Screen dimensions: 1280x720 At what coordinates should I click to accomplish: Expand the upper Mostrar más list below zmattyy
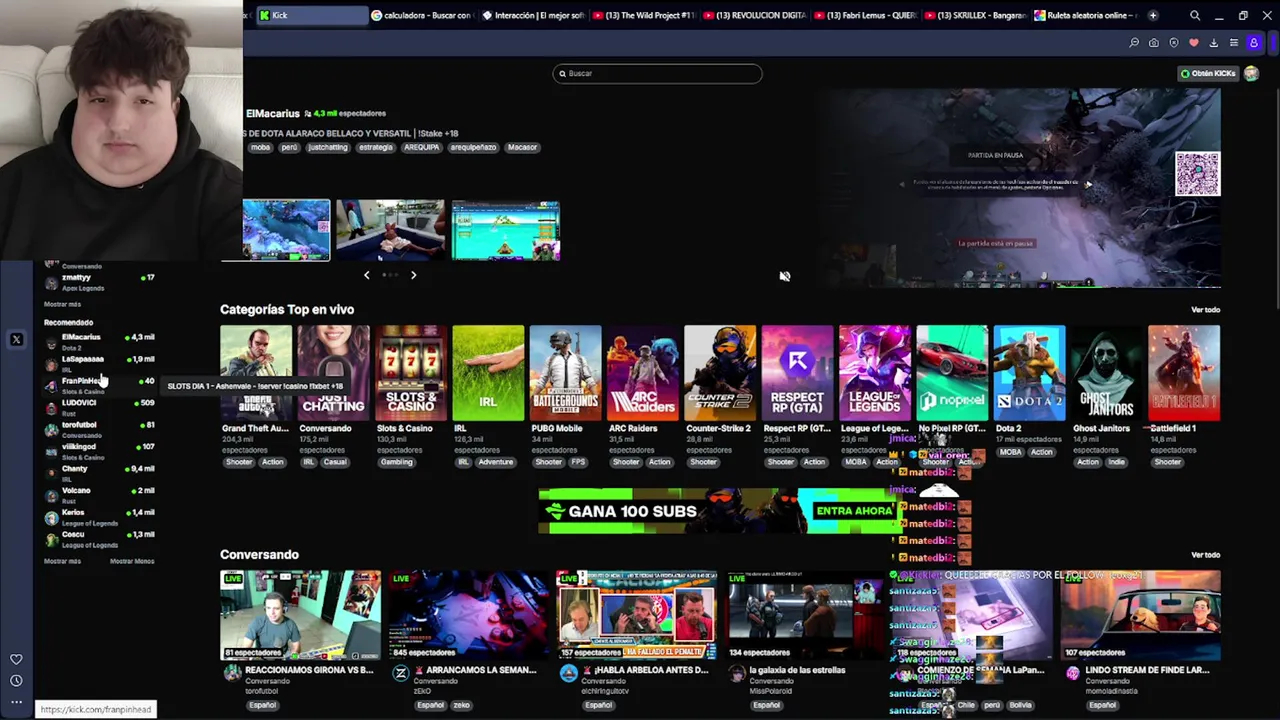pyautogui.click(x=62, y=304)
